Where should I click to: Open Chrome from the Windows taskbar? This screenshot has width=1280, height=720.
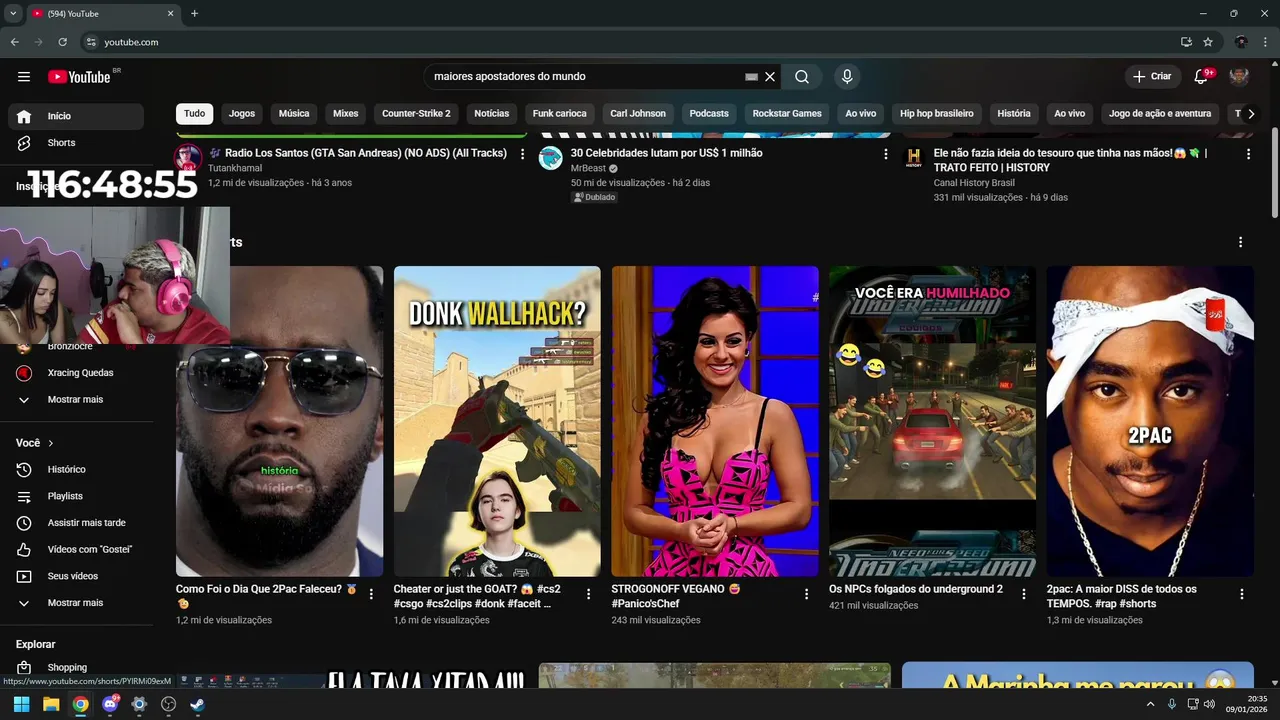tap(80, 704)
